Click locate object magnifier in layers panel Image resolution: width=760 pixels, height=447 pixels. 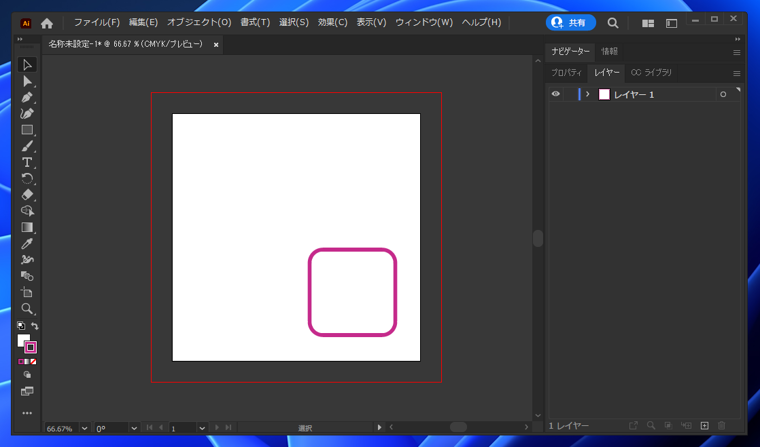(x=651, y=426)
